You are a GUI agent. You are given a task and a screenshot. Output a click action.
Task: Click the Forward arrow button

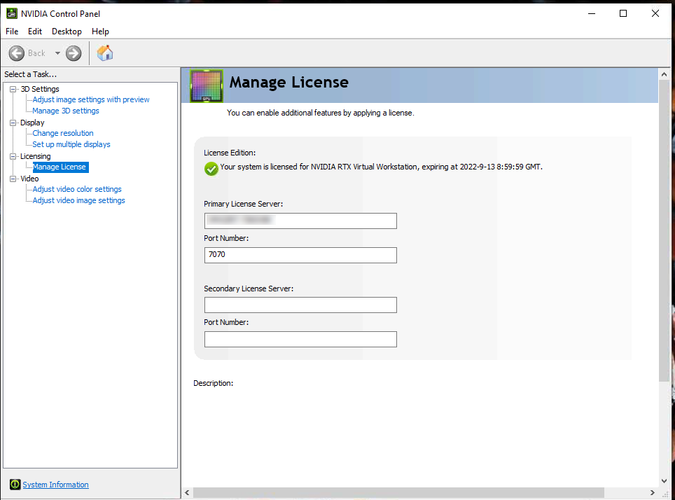[x=74, y=53]
